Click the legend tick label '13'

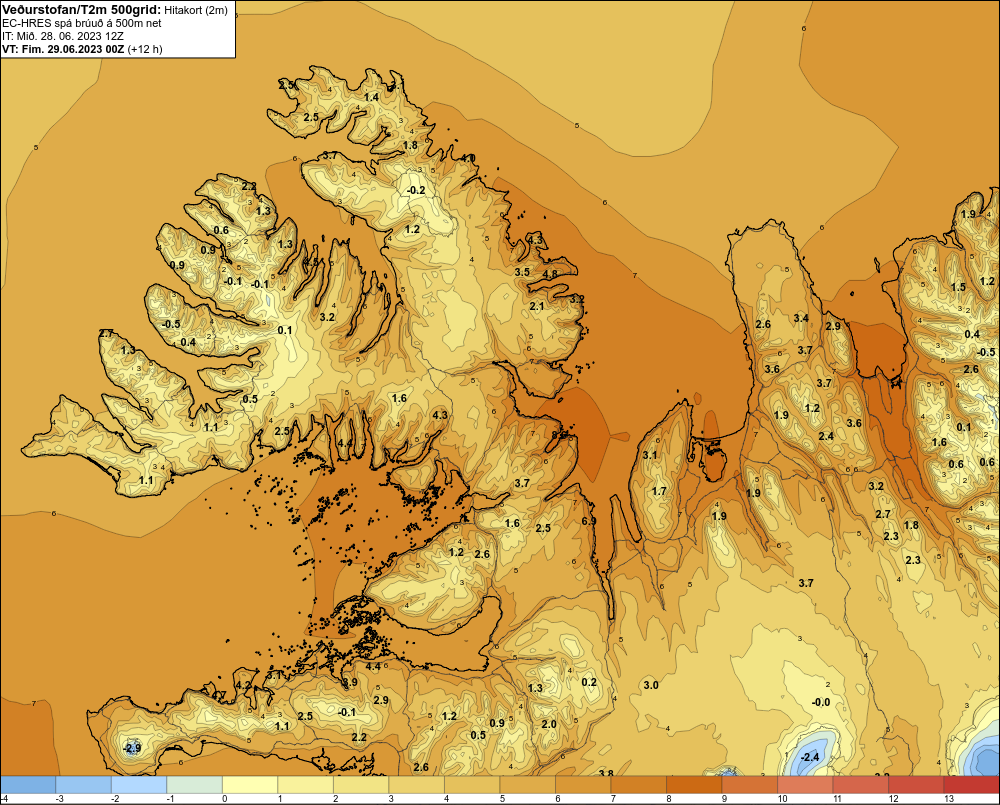(949, 799)
